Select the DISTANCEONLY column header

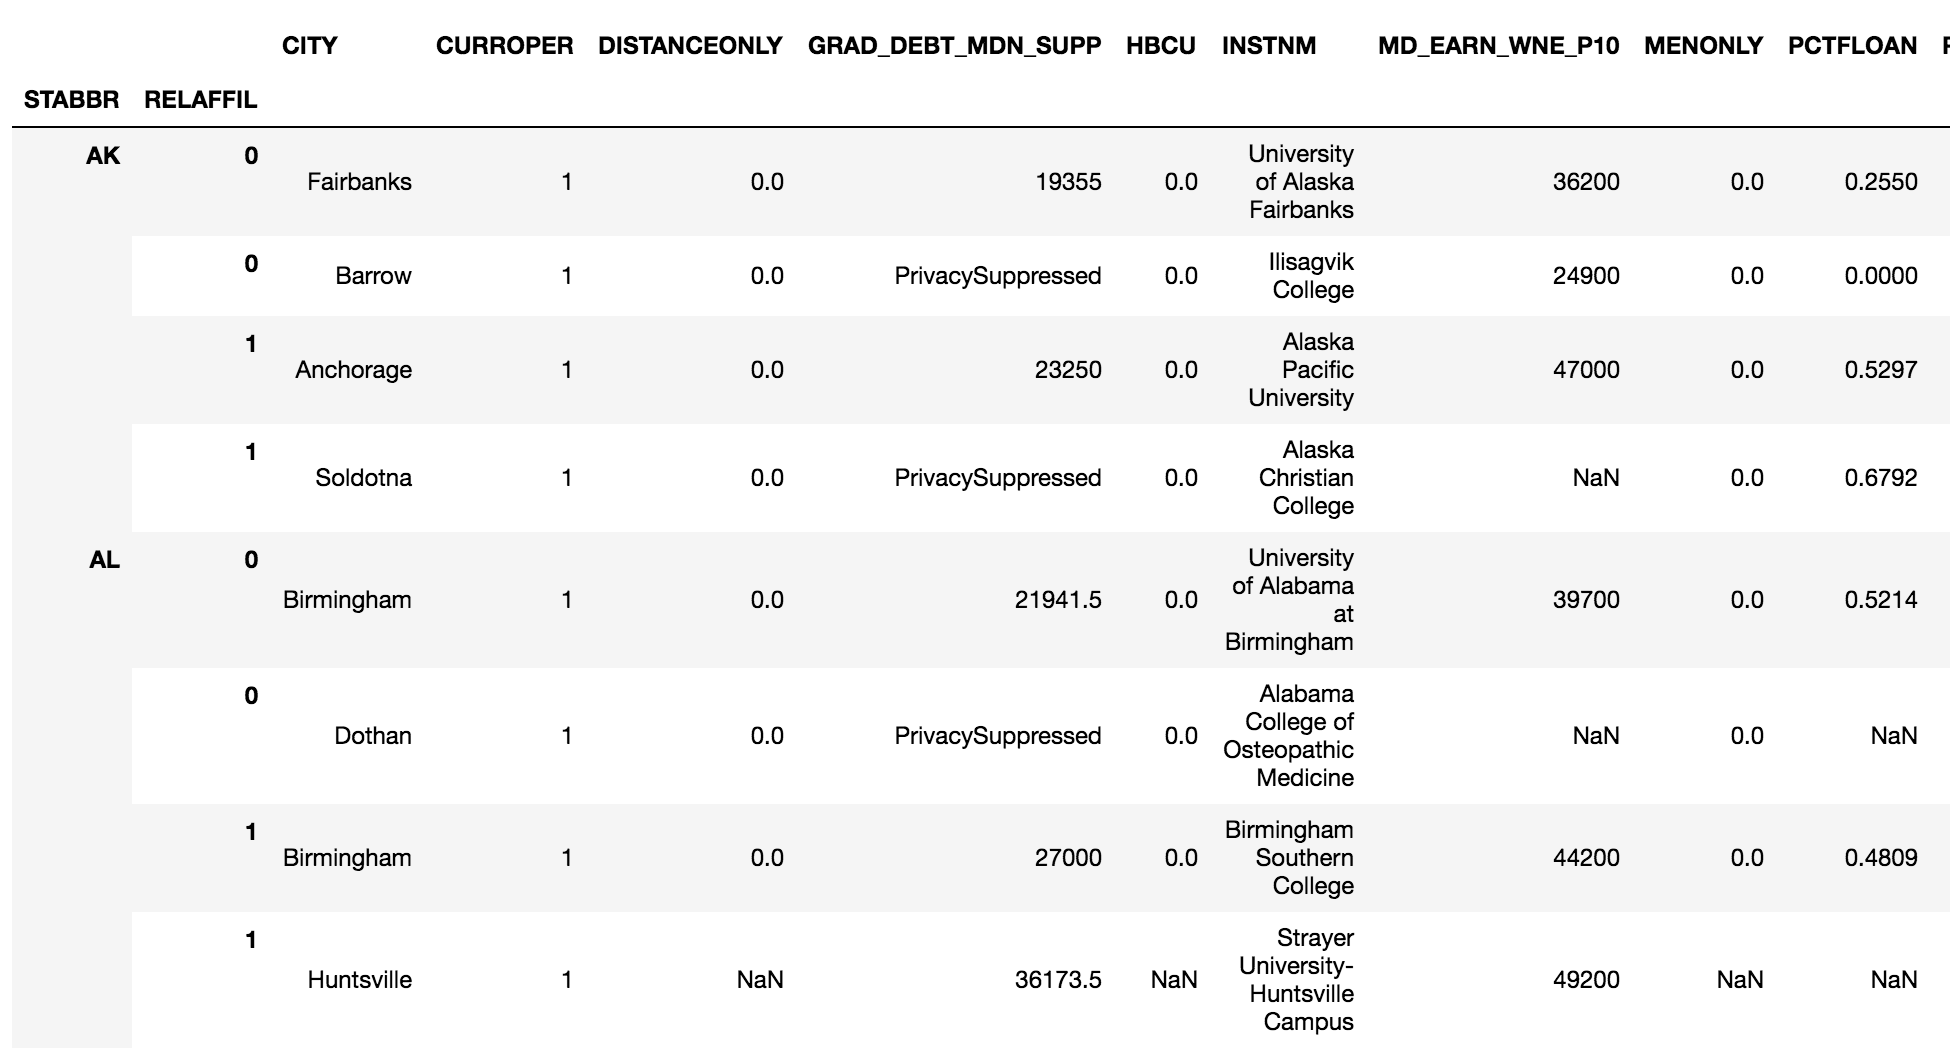pyautogui.click(x=689, y=46)
